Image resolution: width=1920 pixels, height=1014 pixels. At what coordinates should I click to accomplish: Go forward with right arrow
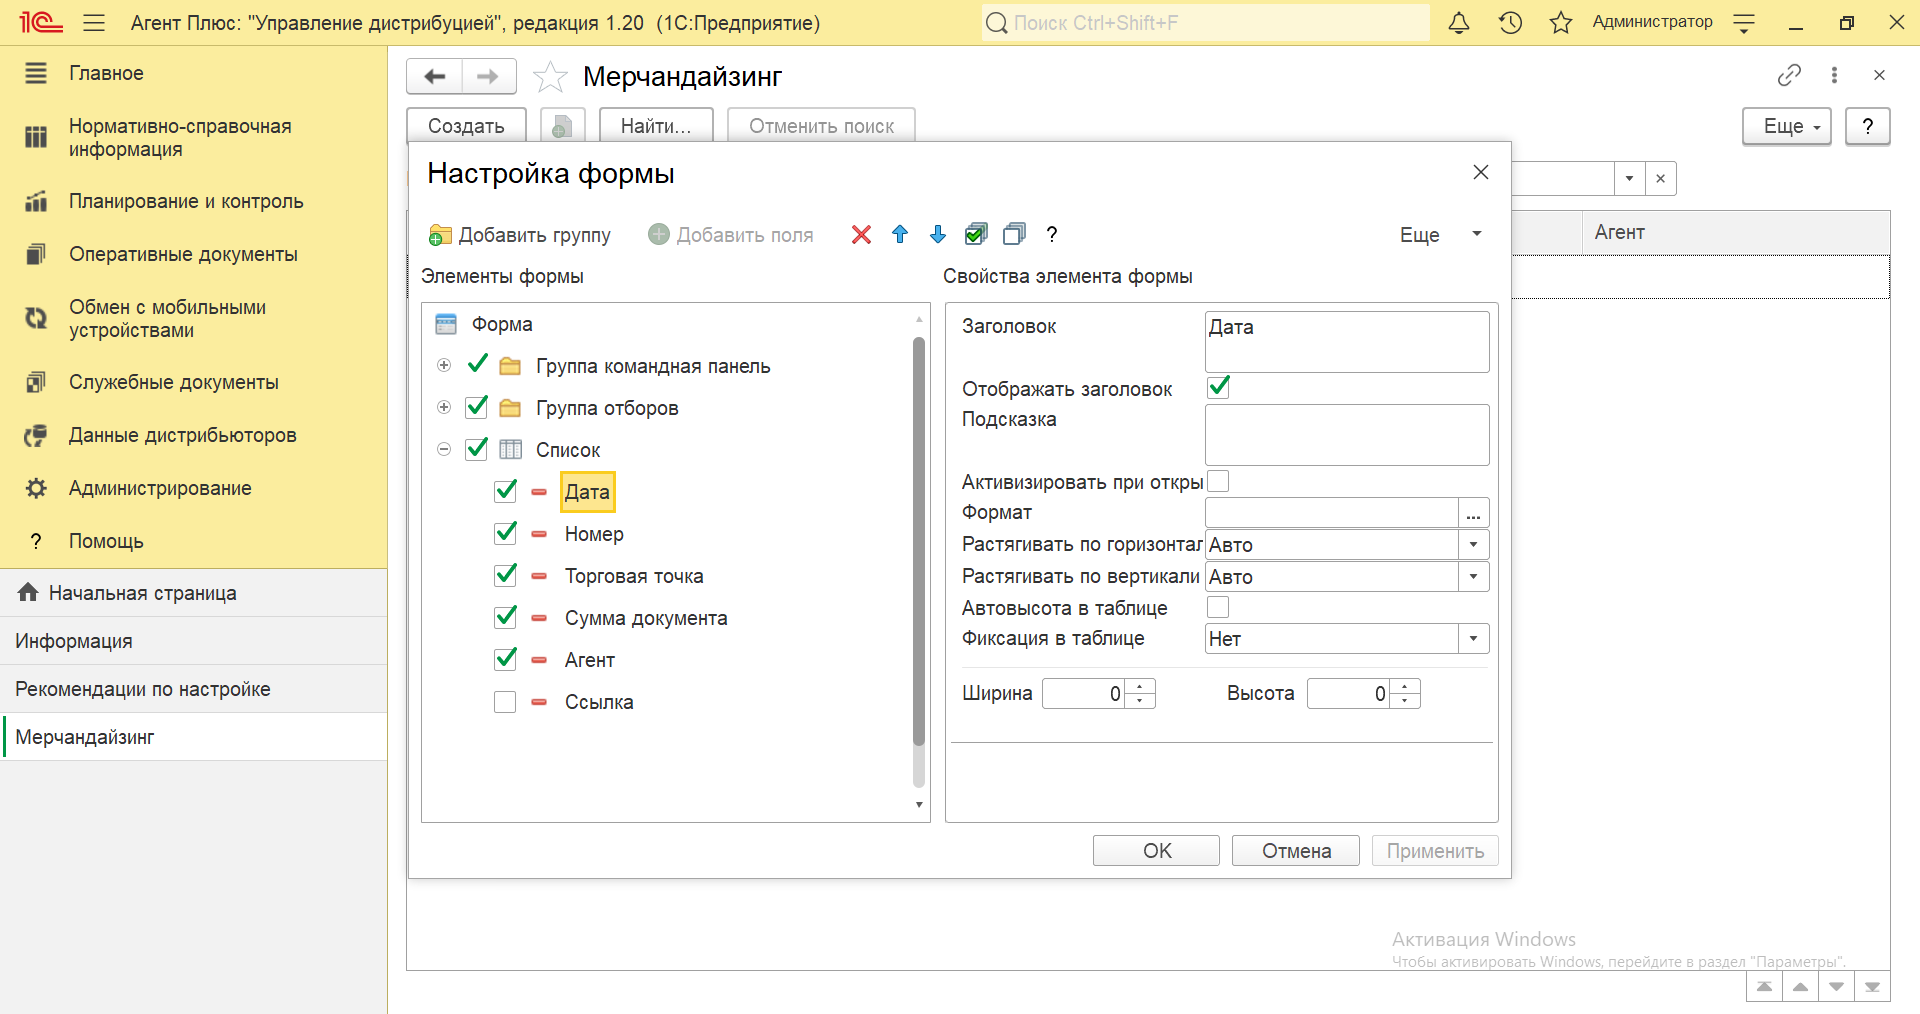[x=488, y=76]
